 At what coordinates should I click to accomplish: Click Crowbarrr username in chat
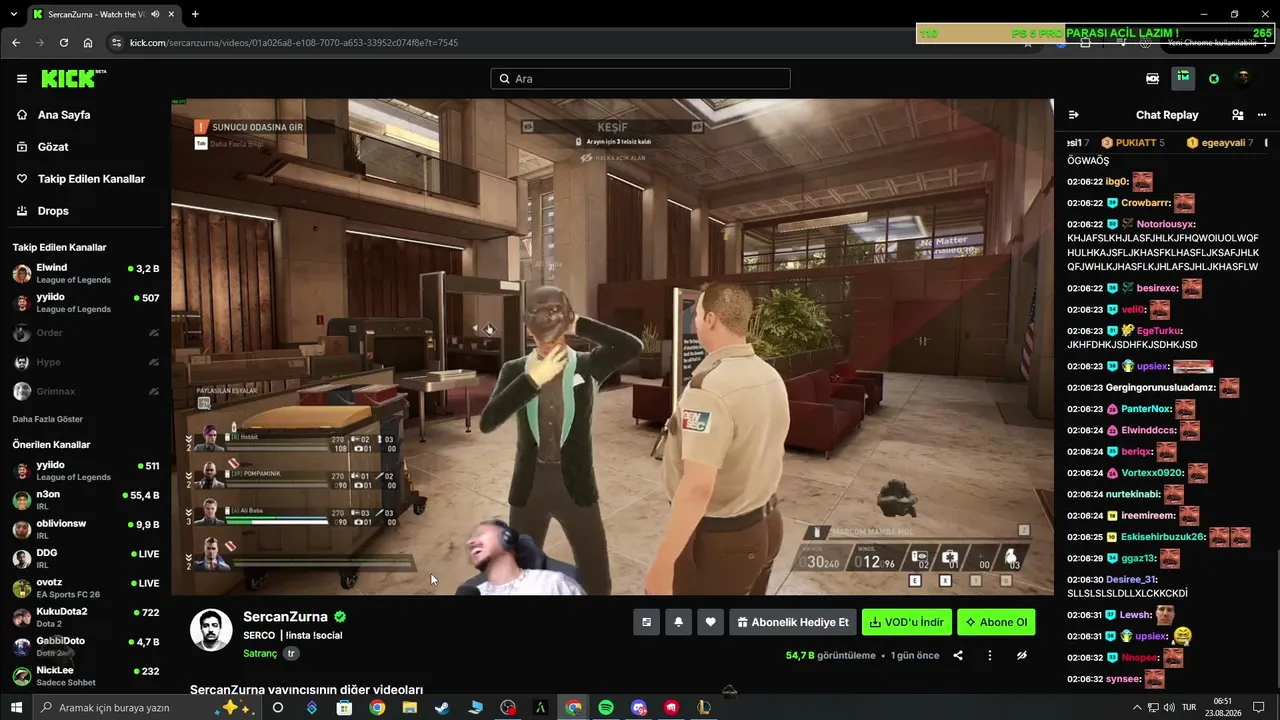tap(1144, 203)
